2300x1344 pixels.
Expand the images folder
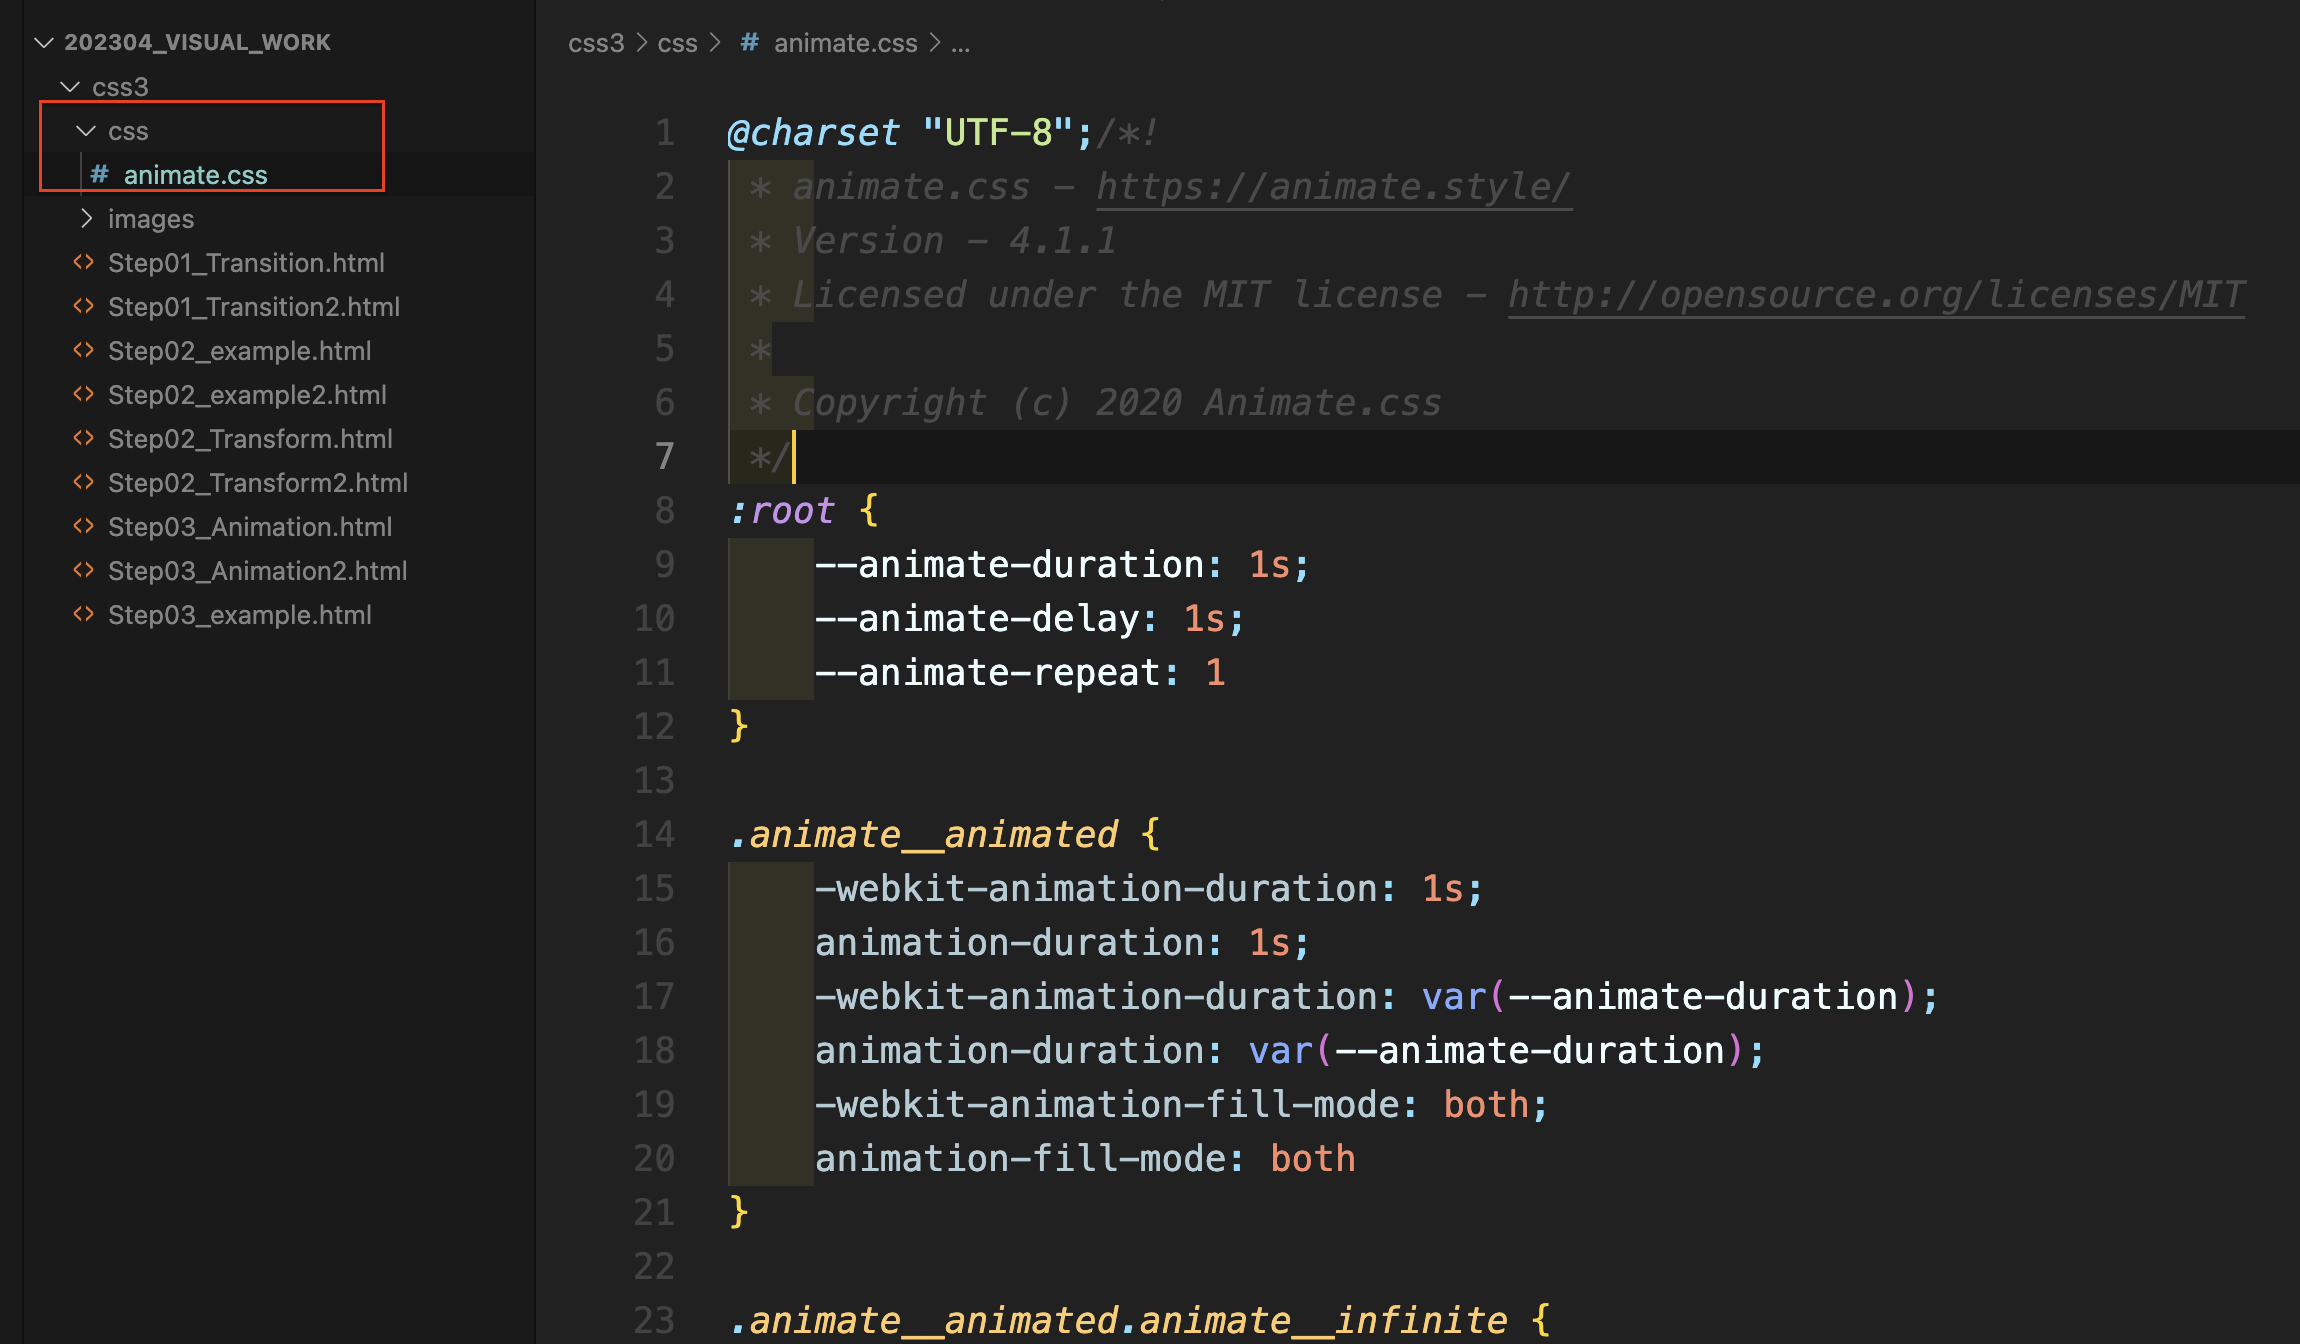tap(86, 219)
